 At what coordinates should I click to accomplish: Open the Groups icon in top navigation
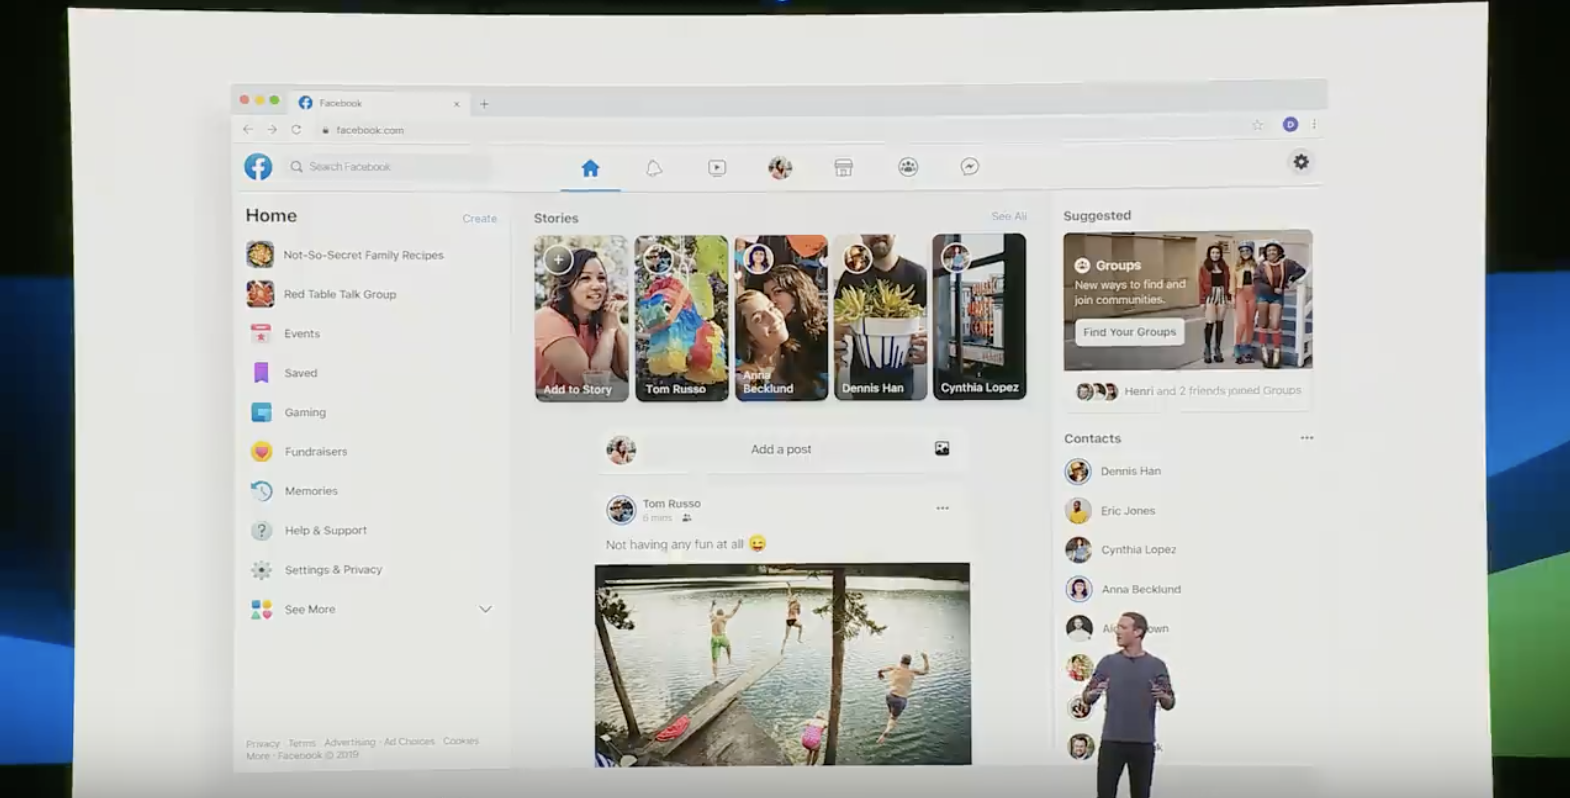[907, 167]
